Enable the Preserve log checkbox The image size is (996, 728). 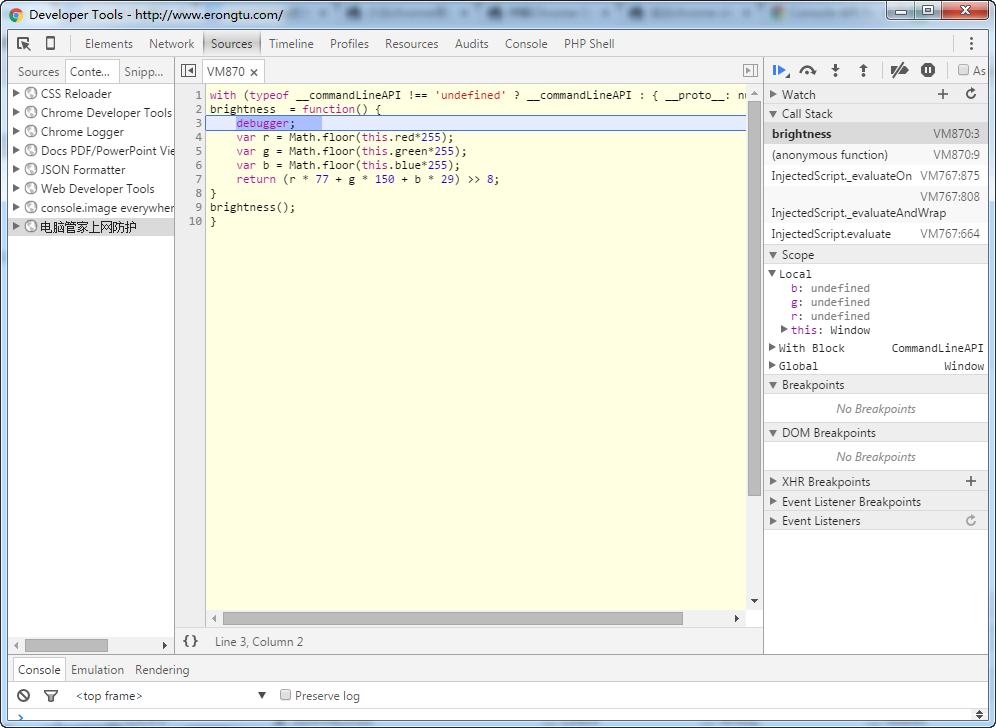286,695
